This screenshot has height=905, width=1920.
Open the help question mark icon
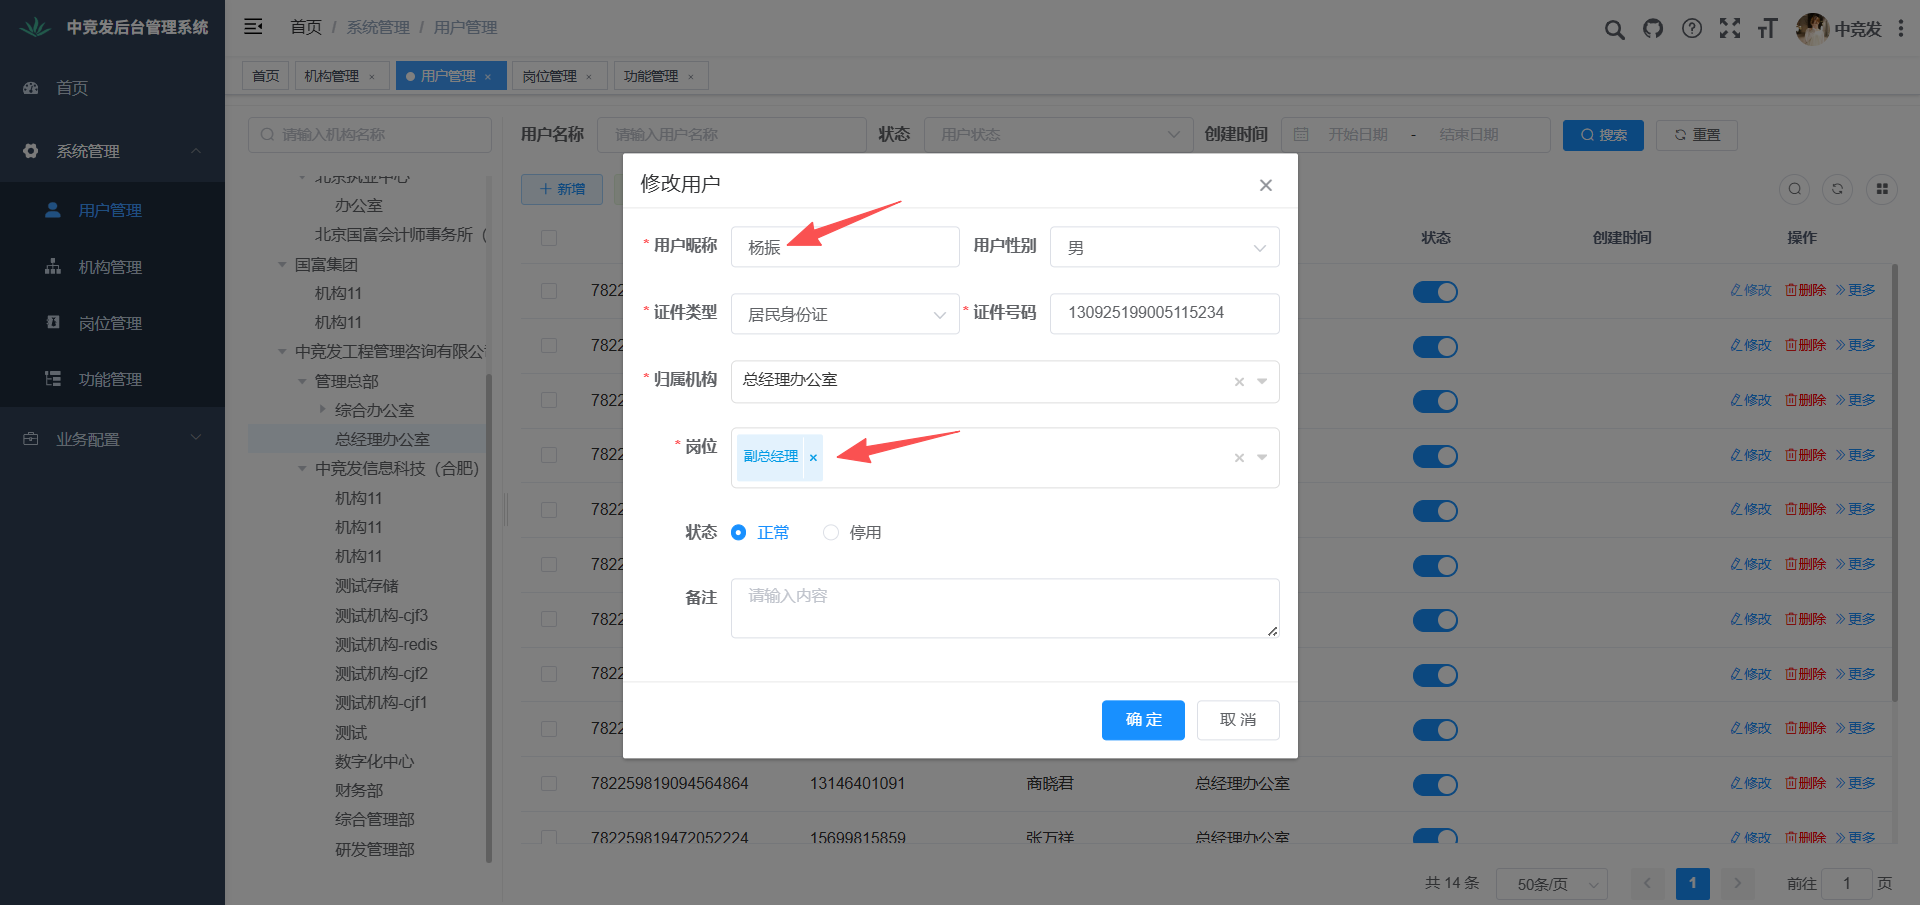tap(1692, 29)
